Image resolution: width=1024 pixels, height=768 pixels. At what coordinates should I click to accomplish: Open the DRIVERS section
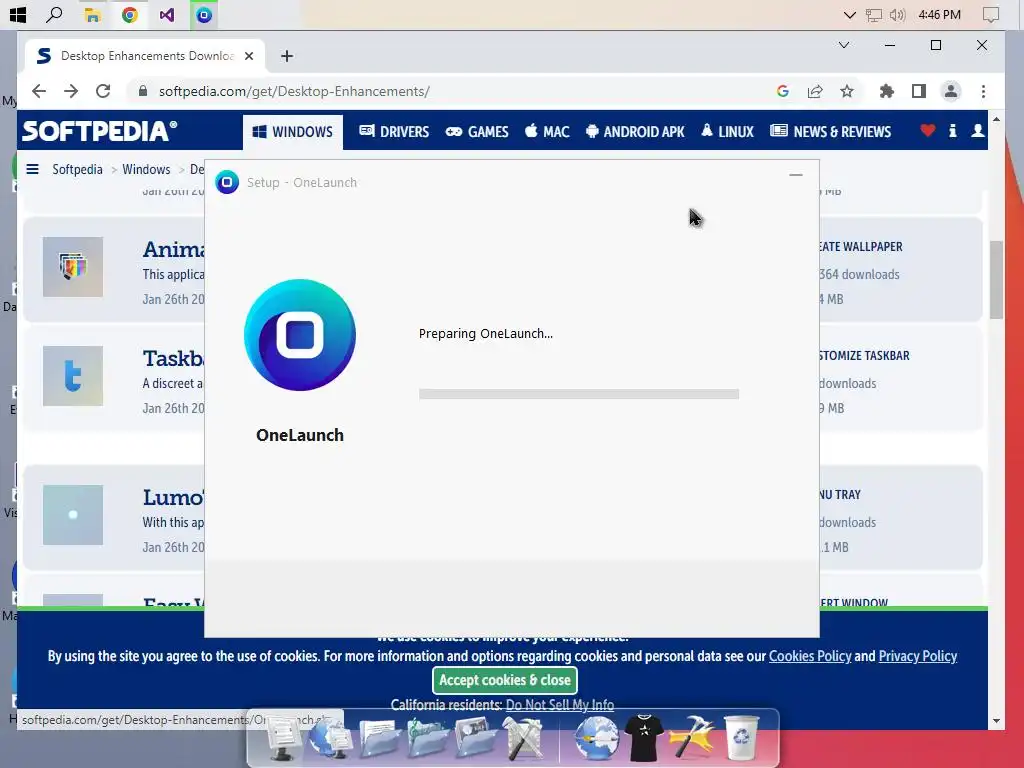[x=394, y=132]
